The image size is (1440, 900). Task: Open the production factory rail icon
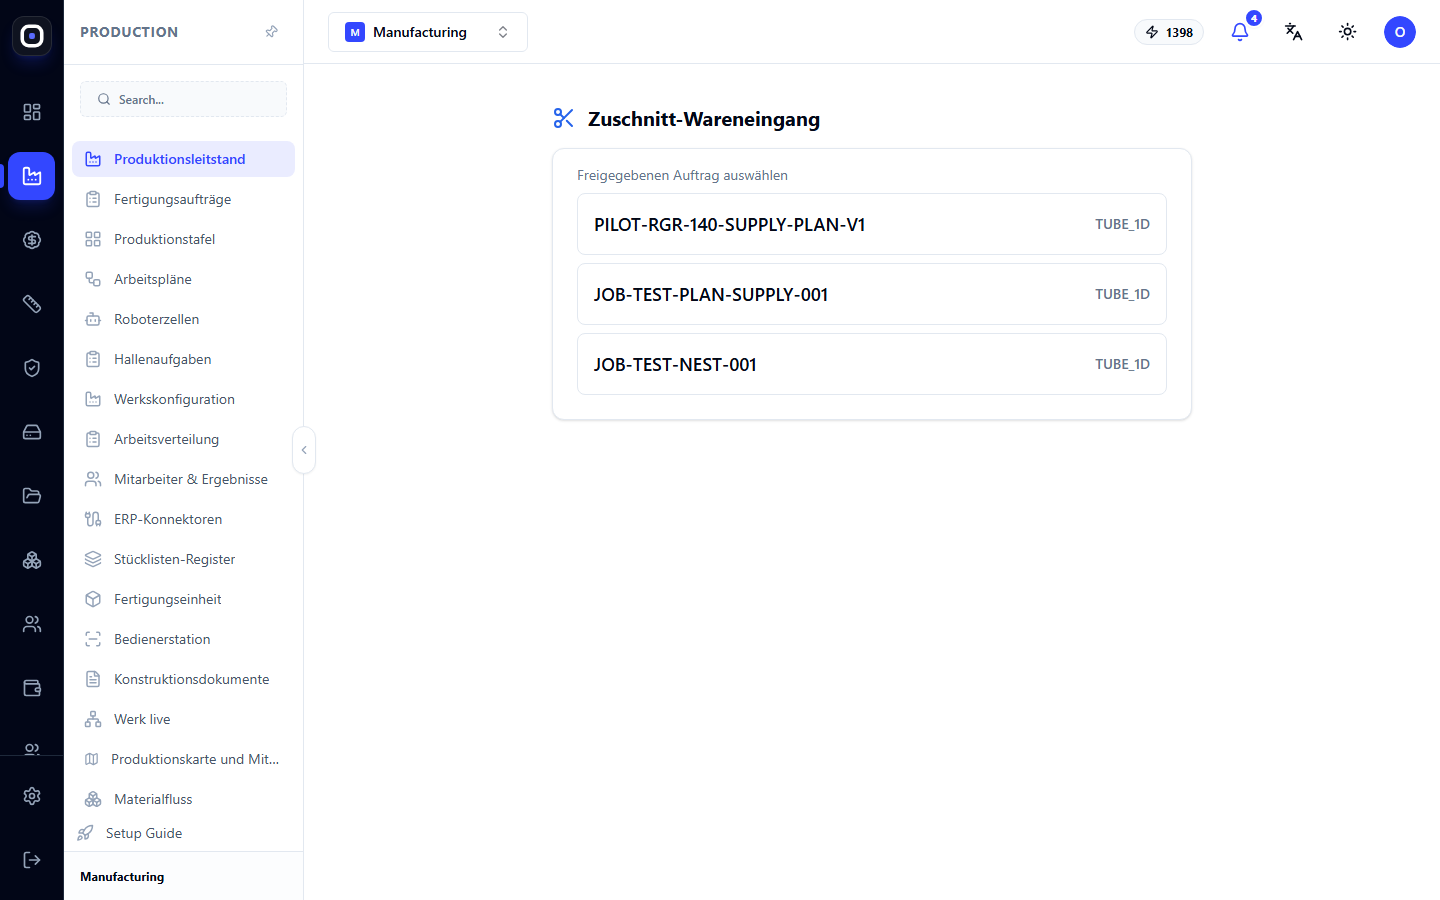click(x=32, y=176)
